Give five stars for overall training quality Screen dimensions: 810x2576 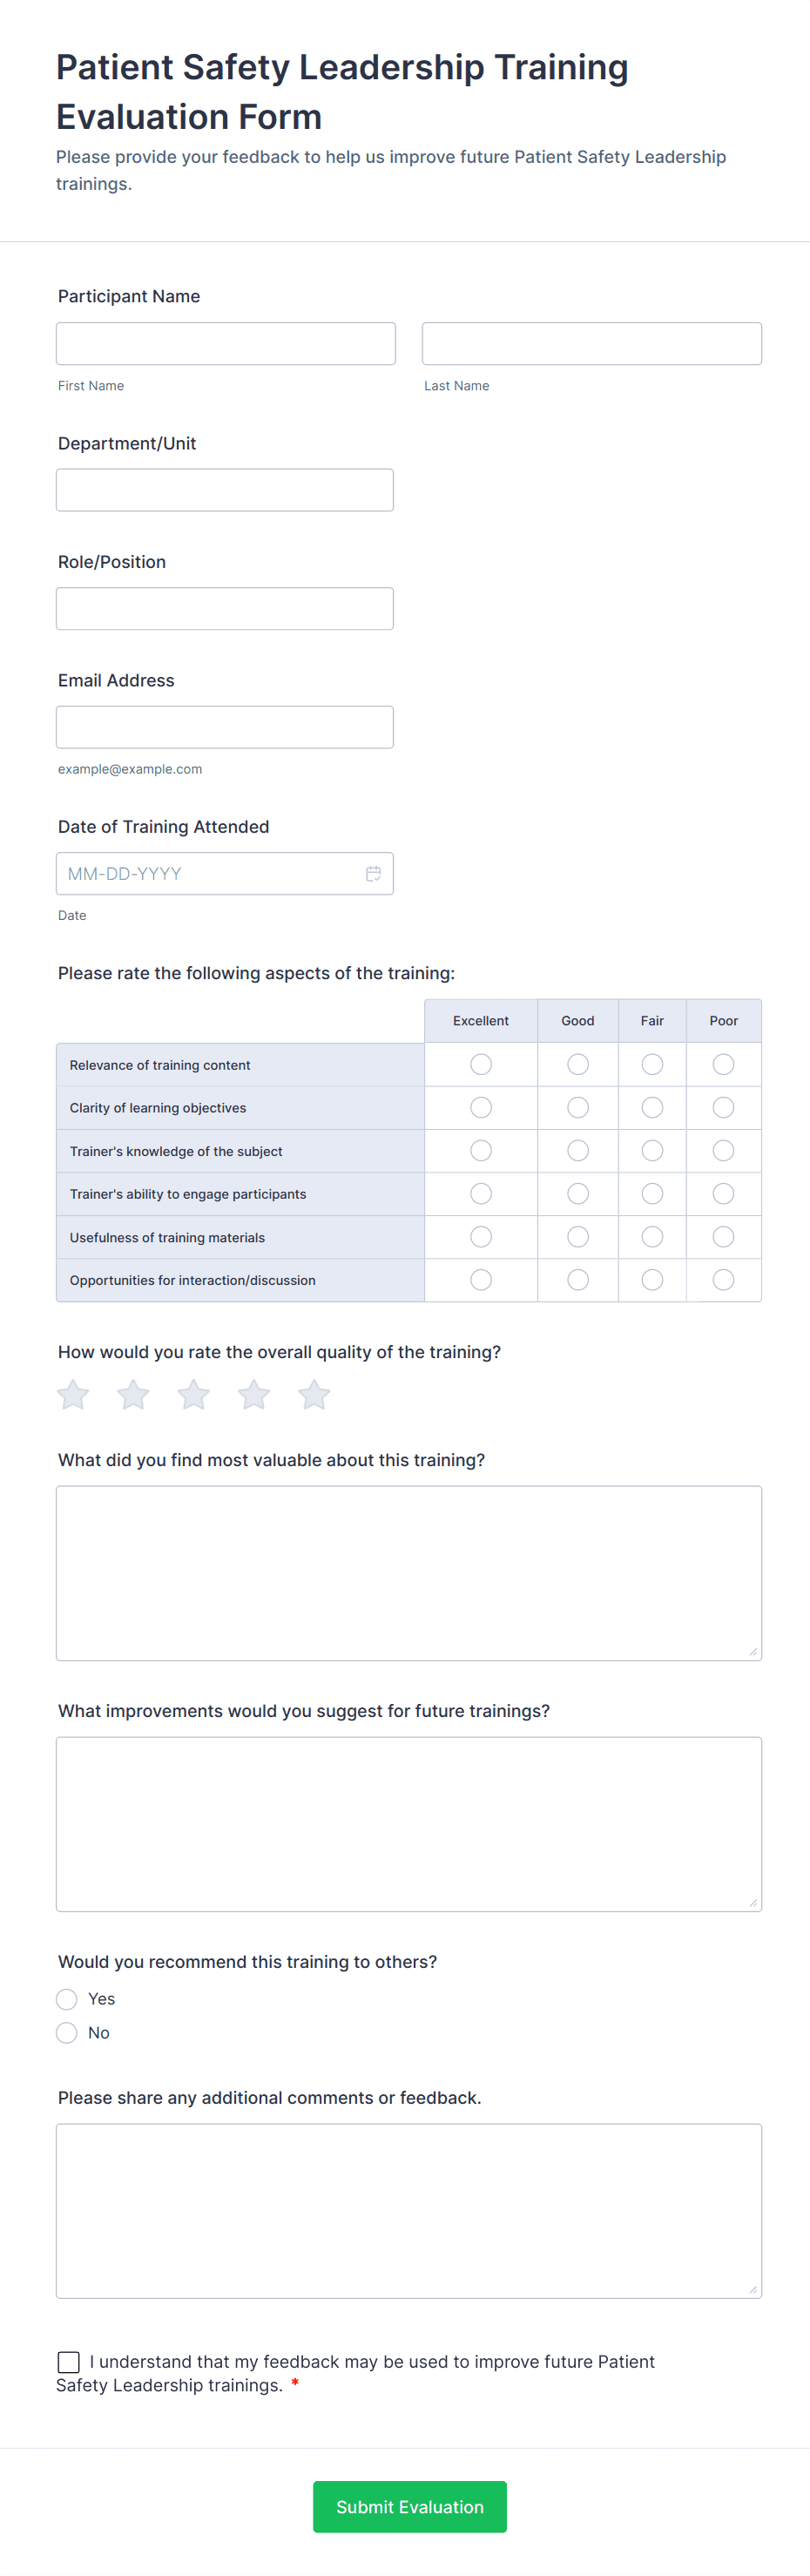click(x=313, y=1394)
